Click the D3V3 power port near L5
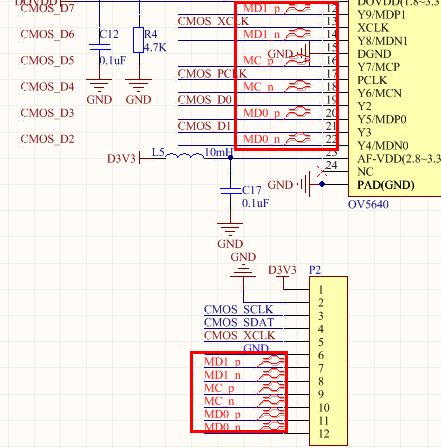This screenshot has width=441, height=448. pyautogui.click(x=123, y=158)
